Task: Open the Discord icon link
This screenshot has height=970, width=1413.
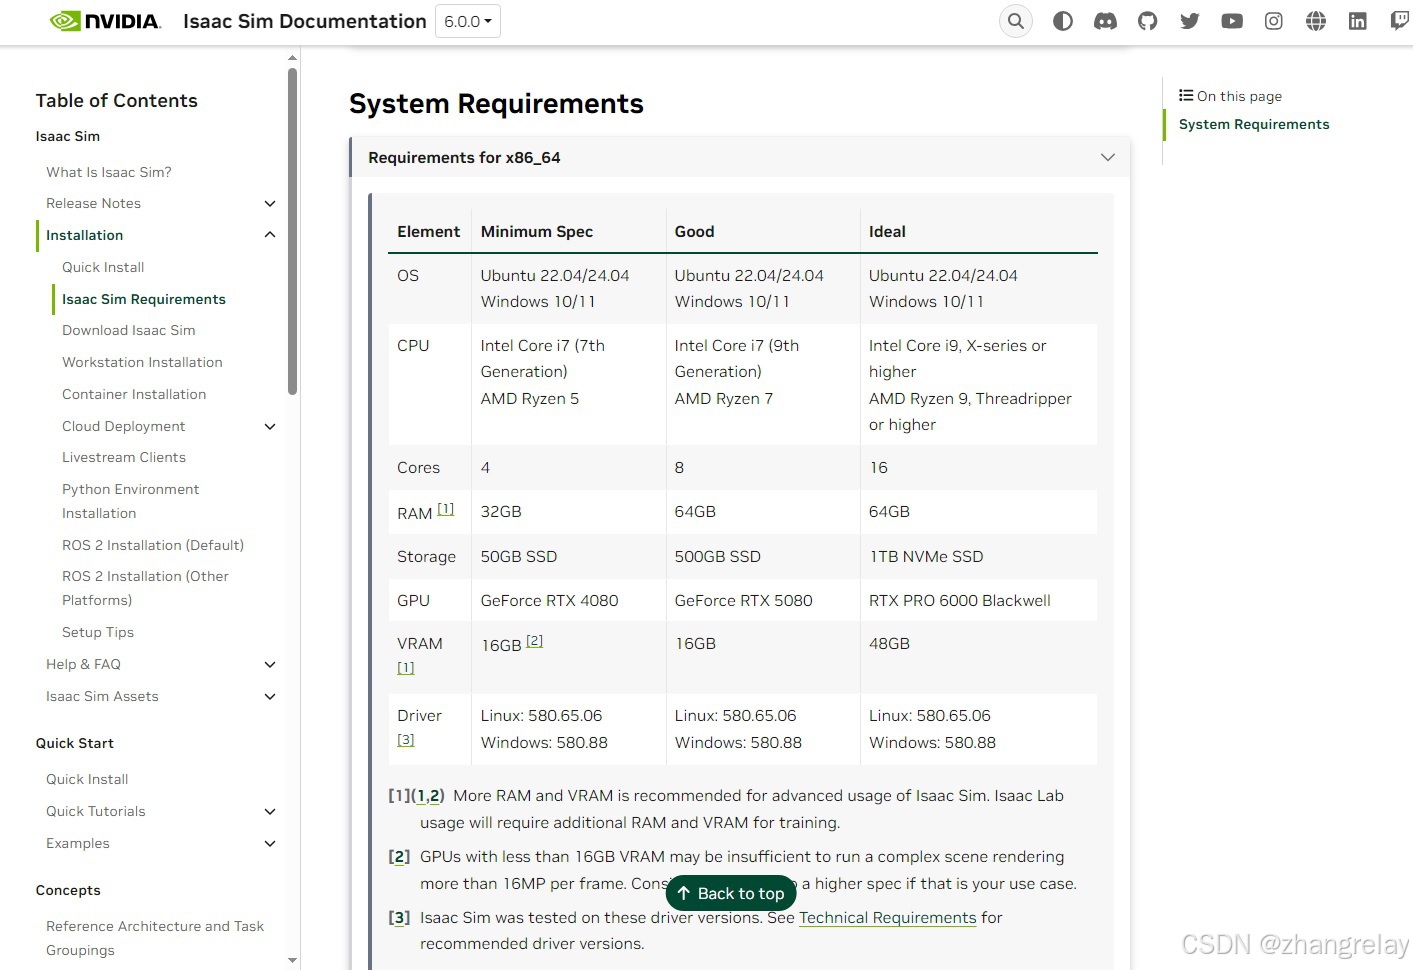Action: tap(1105, 21)
